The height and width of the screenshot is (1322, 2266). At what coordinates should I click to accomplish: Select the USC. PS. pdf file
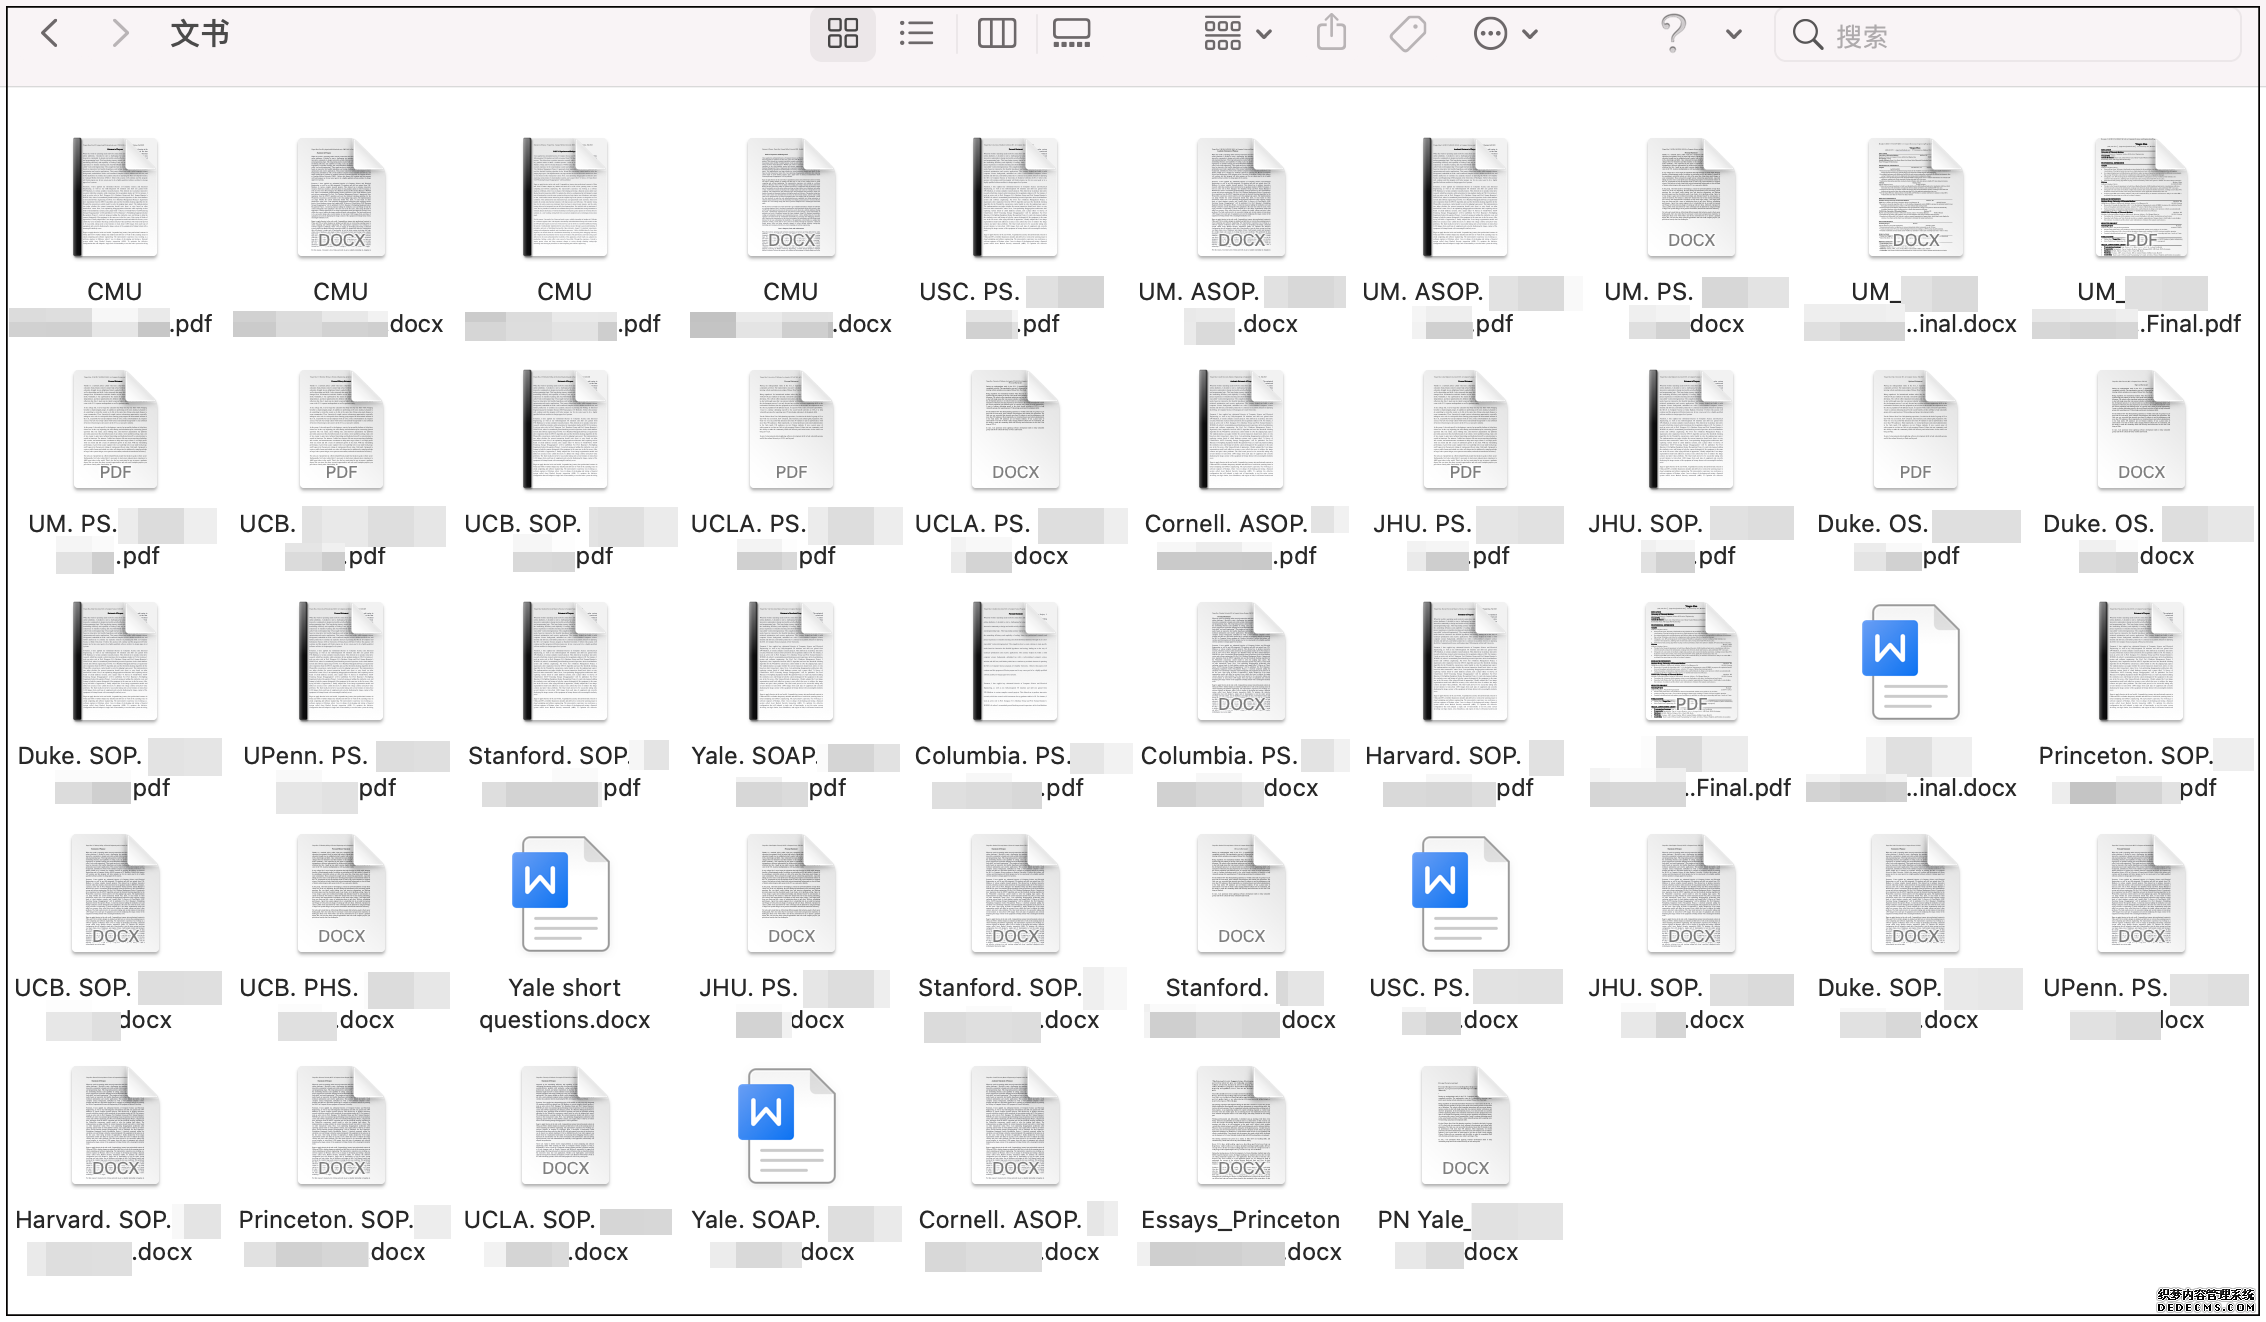point(1014,199)
